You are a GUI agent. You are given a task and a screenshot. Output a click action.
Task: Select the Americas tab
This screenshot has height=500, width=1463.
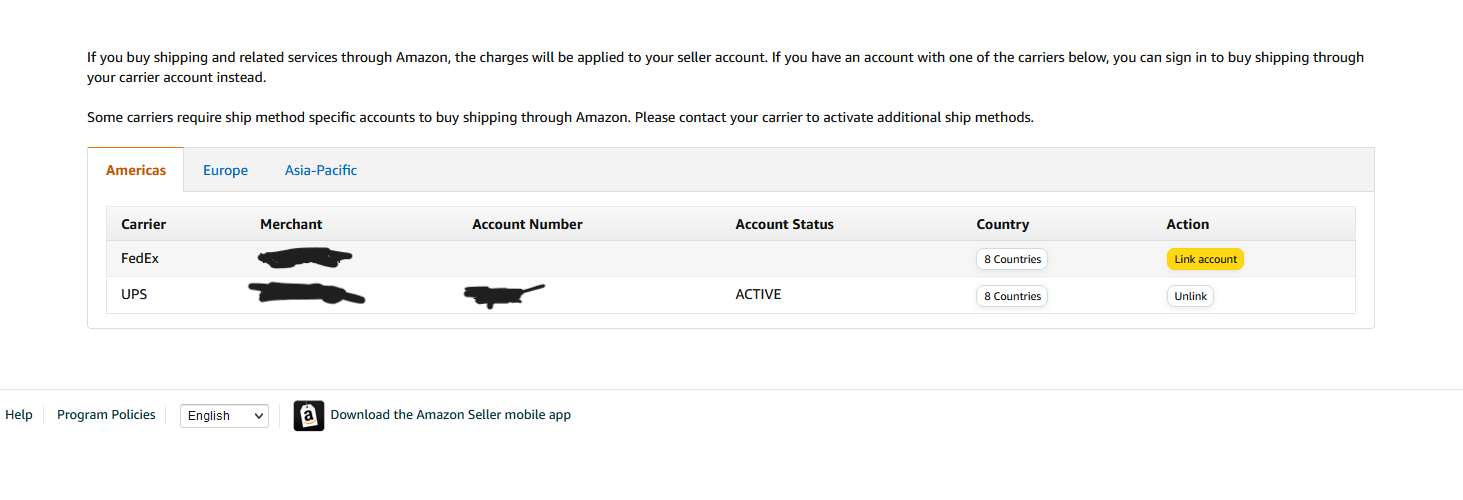click(x=136, y=170)
